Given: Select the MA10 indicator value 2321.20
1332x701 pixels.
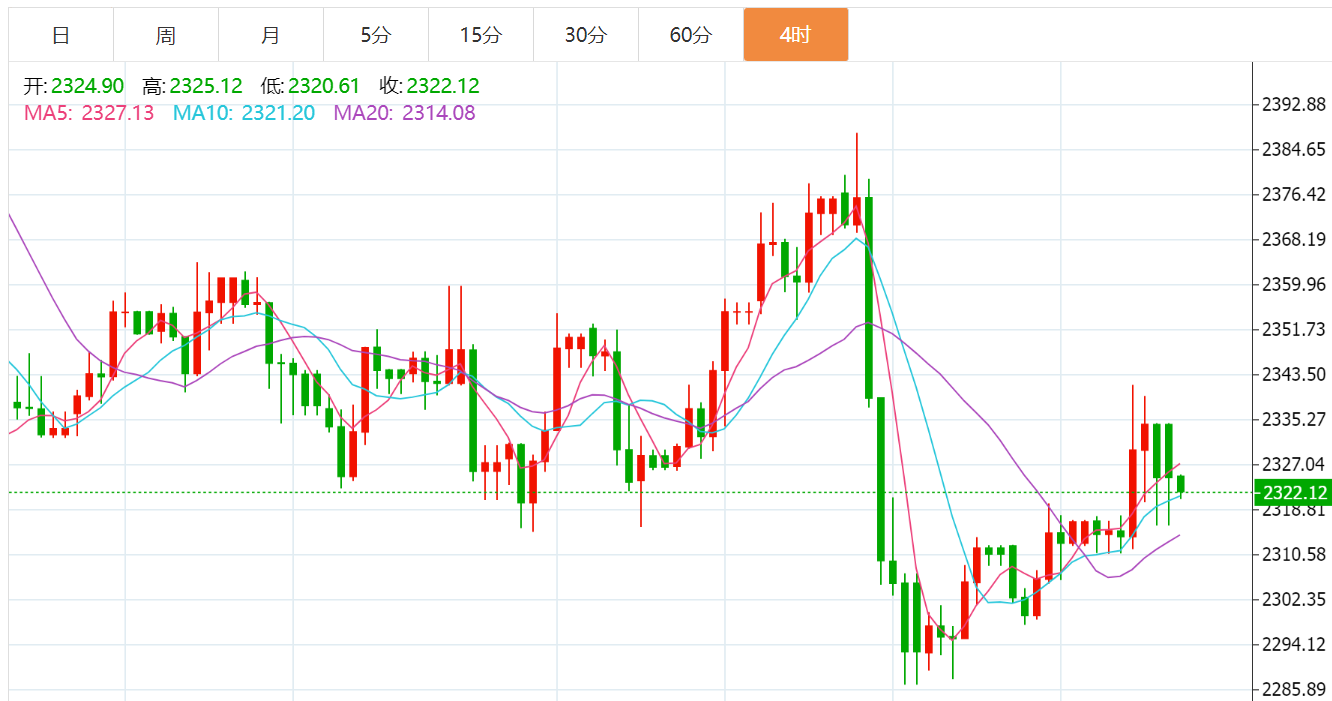Looking at the screenshot, I should [x=277, y=113].
